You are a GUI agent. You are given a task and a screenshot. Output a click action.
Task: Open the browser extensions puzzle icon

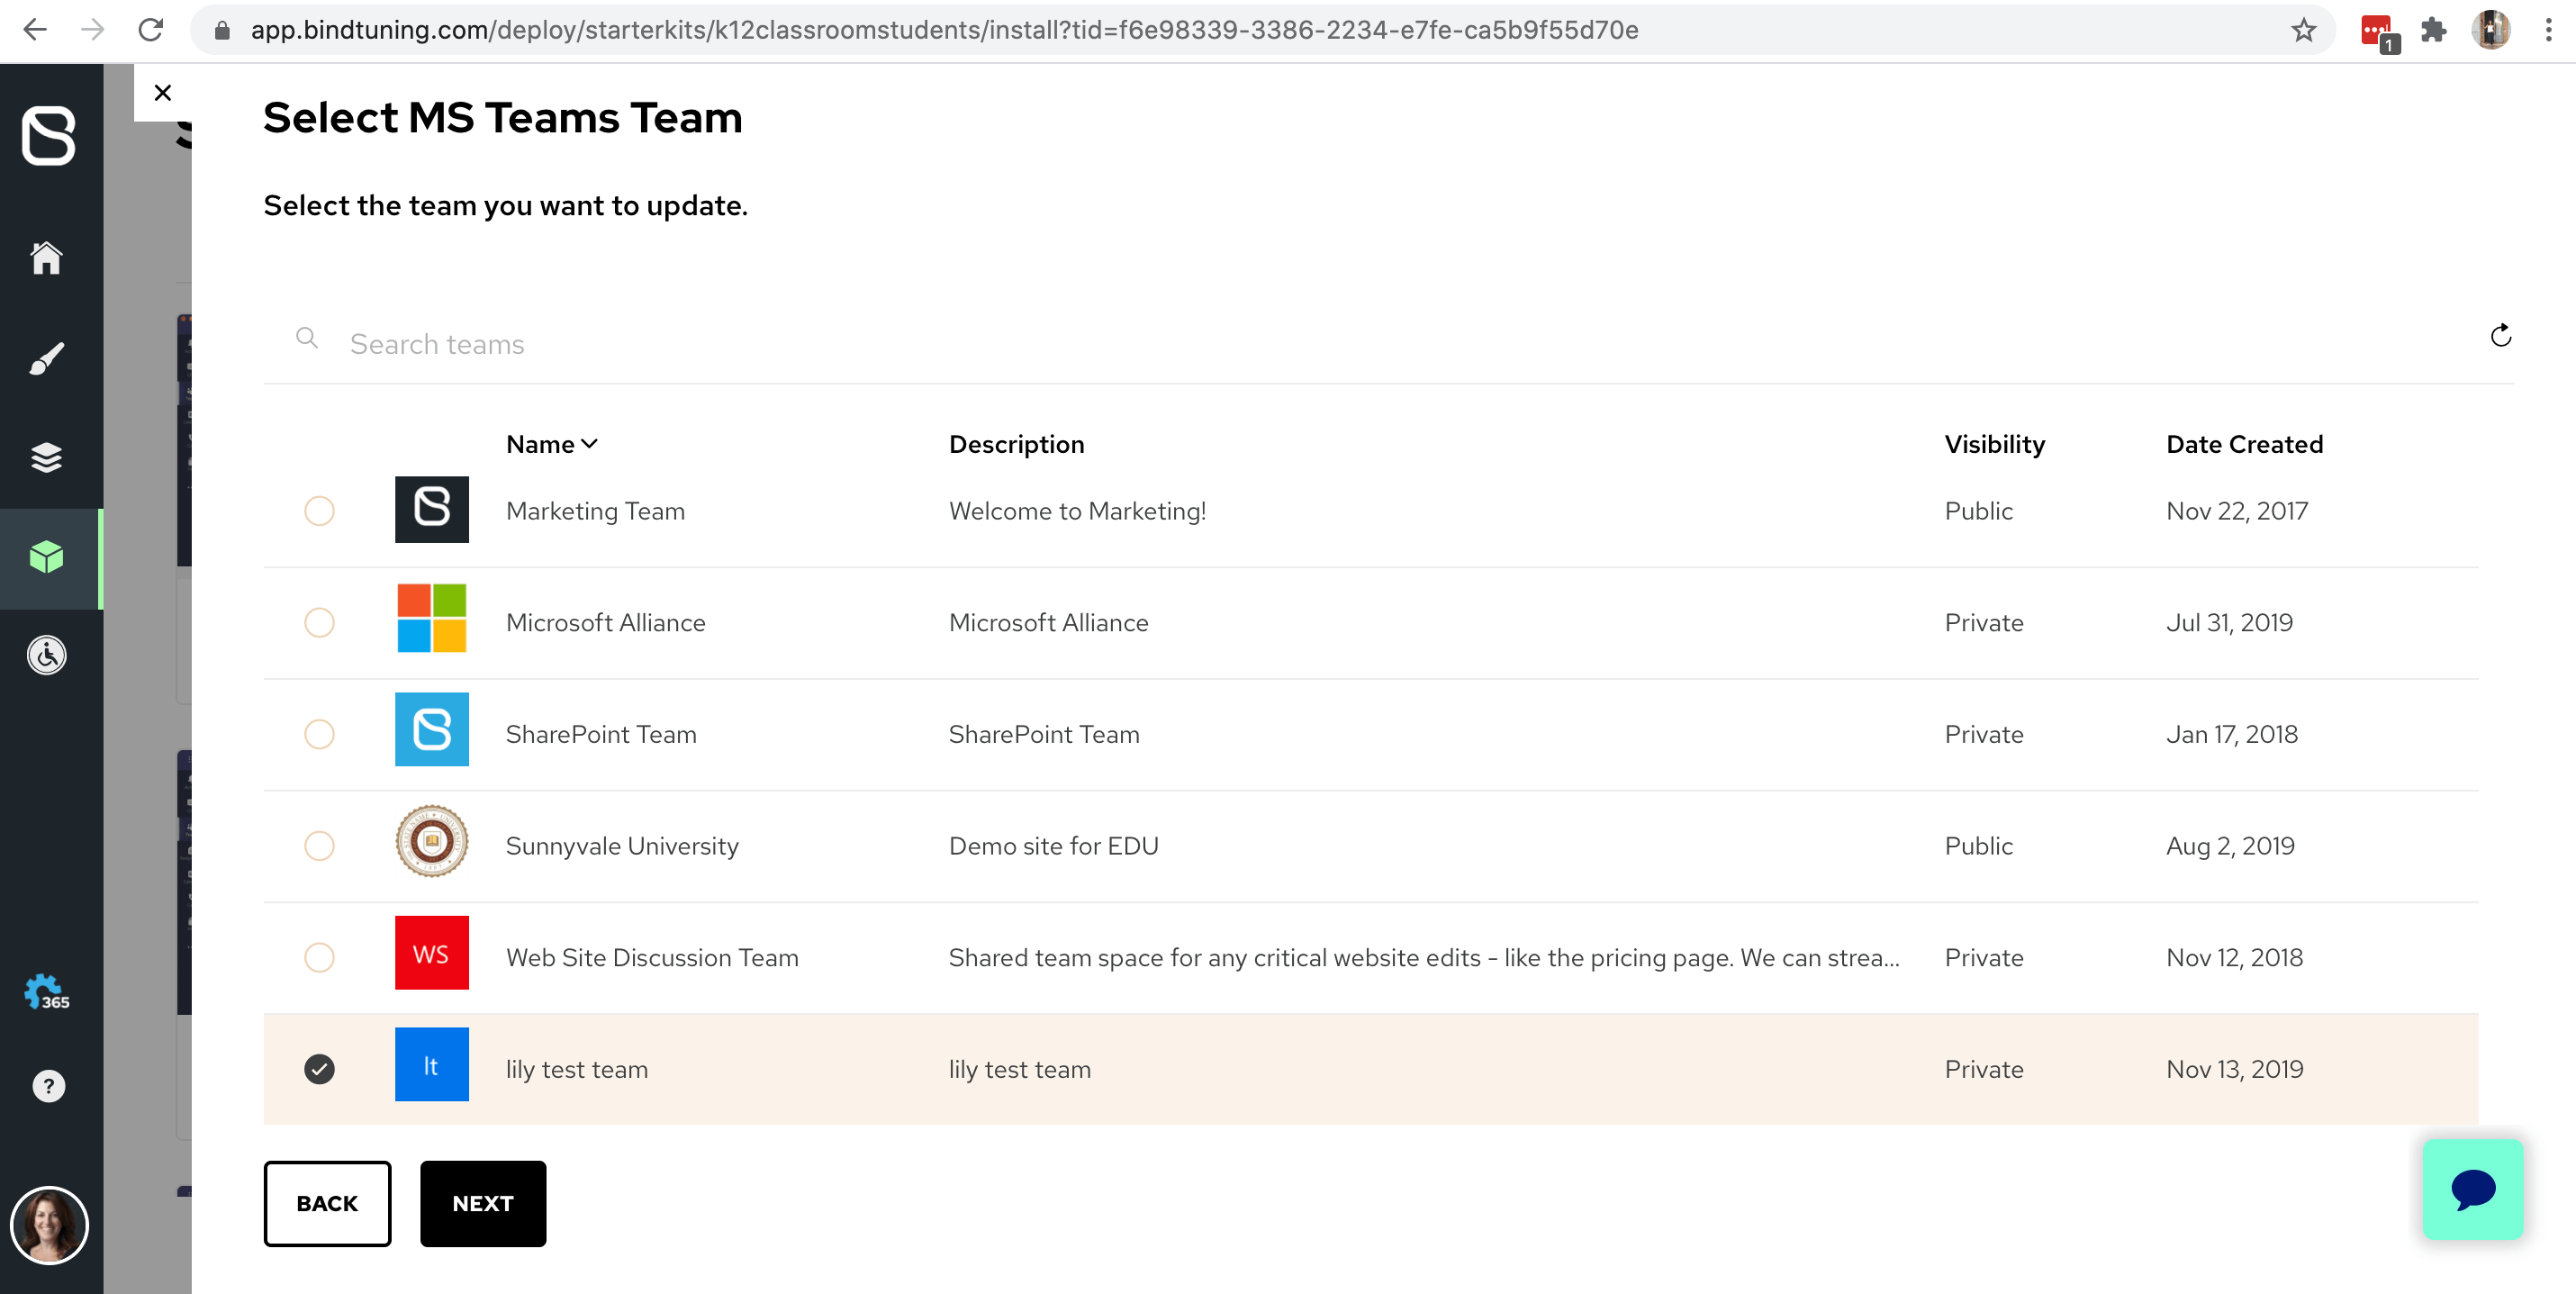[x=2433, y=30]
